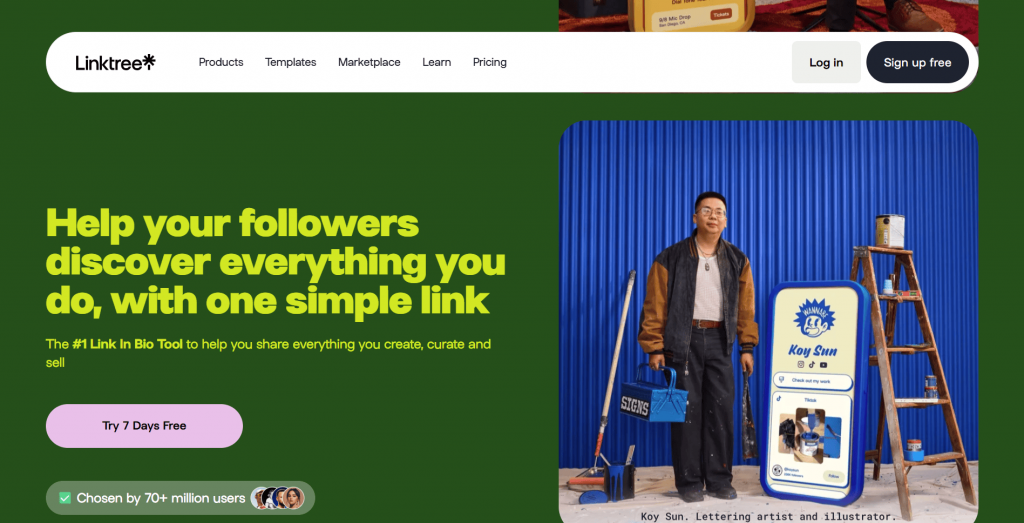
Task: Click the TikTok icon under Koy Sun
Action: tap(812, 364)
